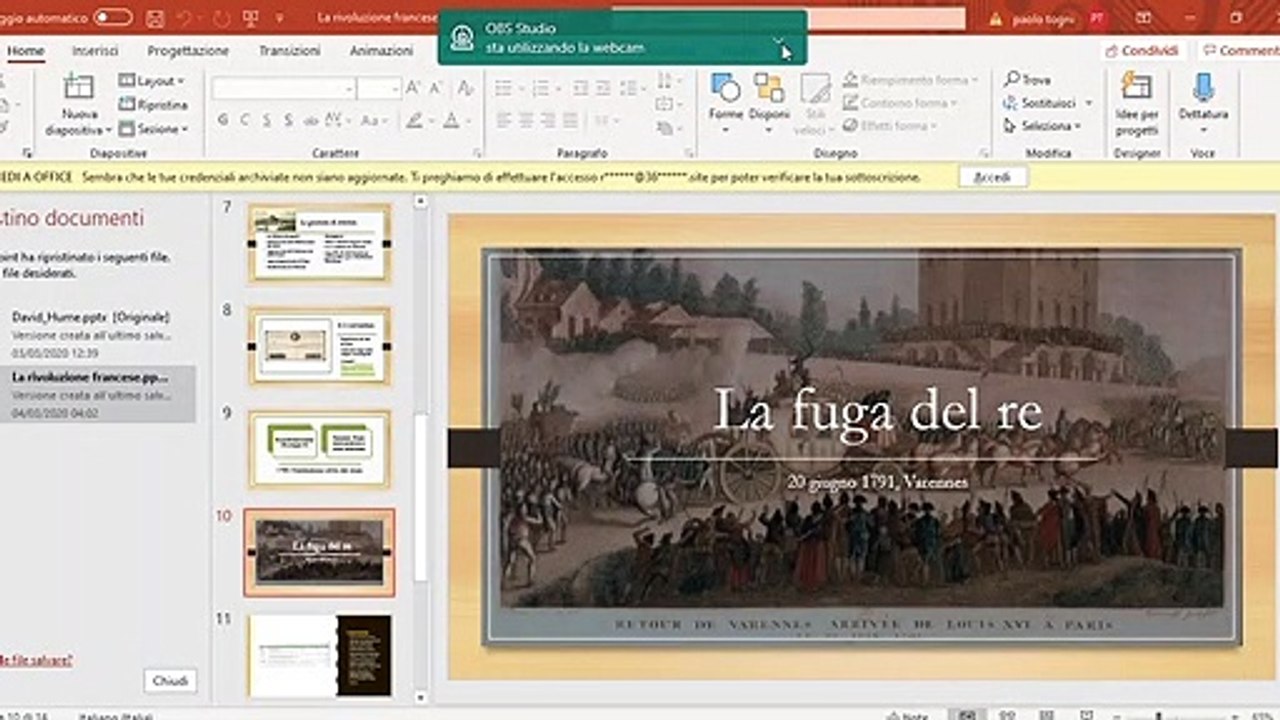Start presentation from beginning icon
1280x720 pixels.
tap(250, 18)
